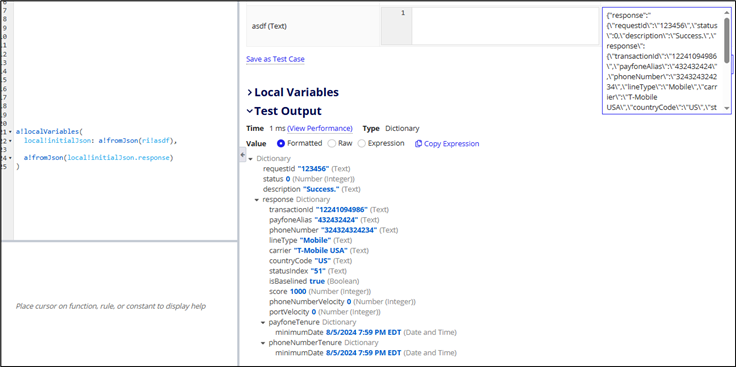
Task: Open the View Performance link
Action: [x=320, y=128]
